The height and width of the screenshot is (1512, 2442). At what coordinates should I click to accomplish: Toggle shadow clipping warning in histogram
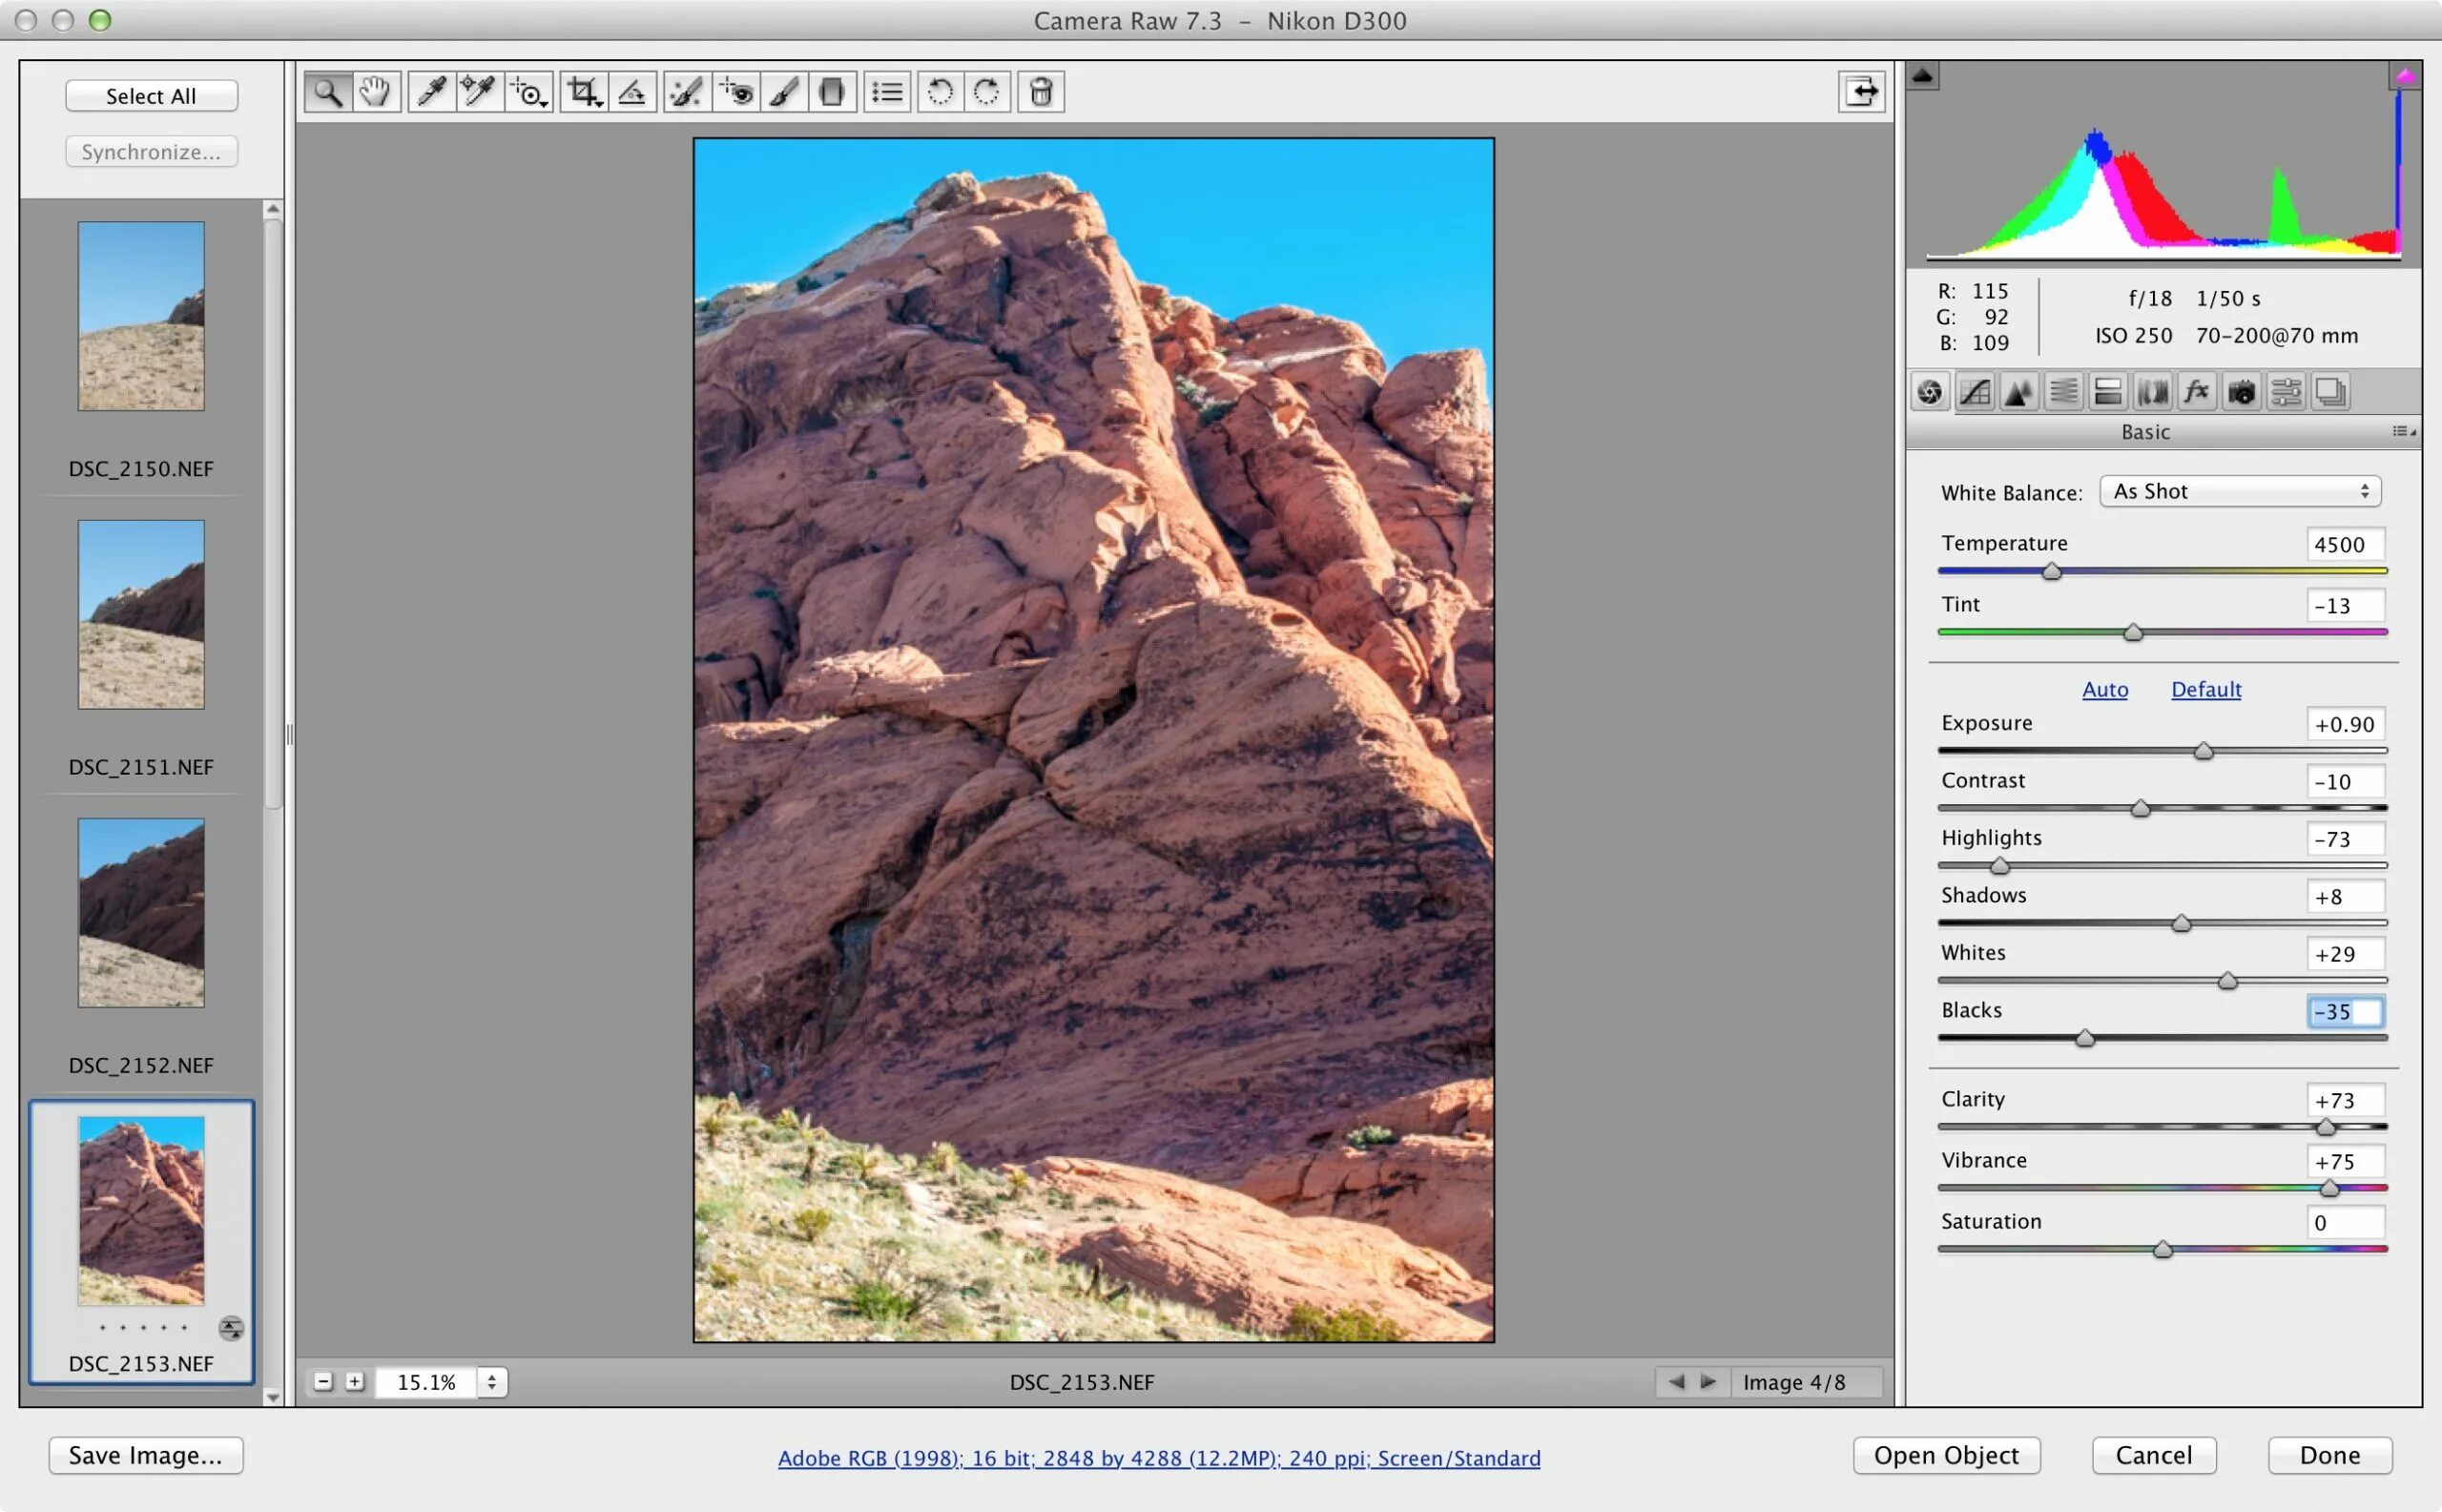click(1922, 76)
